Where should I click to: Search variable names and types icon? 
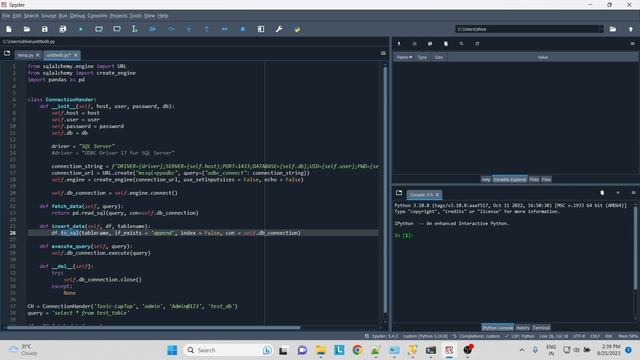tap(461, 44)
